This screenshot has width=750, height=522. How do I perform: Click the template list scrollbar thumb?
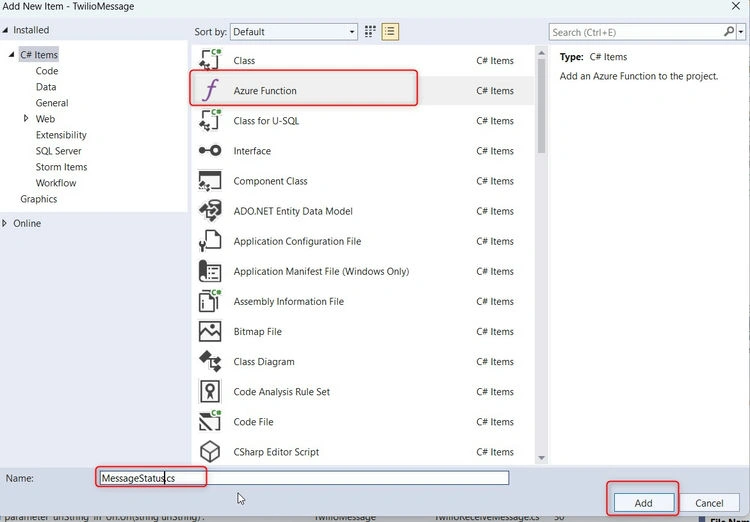pyautogui.click(x=541, y=105)
